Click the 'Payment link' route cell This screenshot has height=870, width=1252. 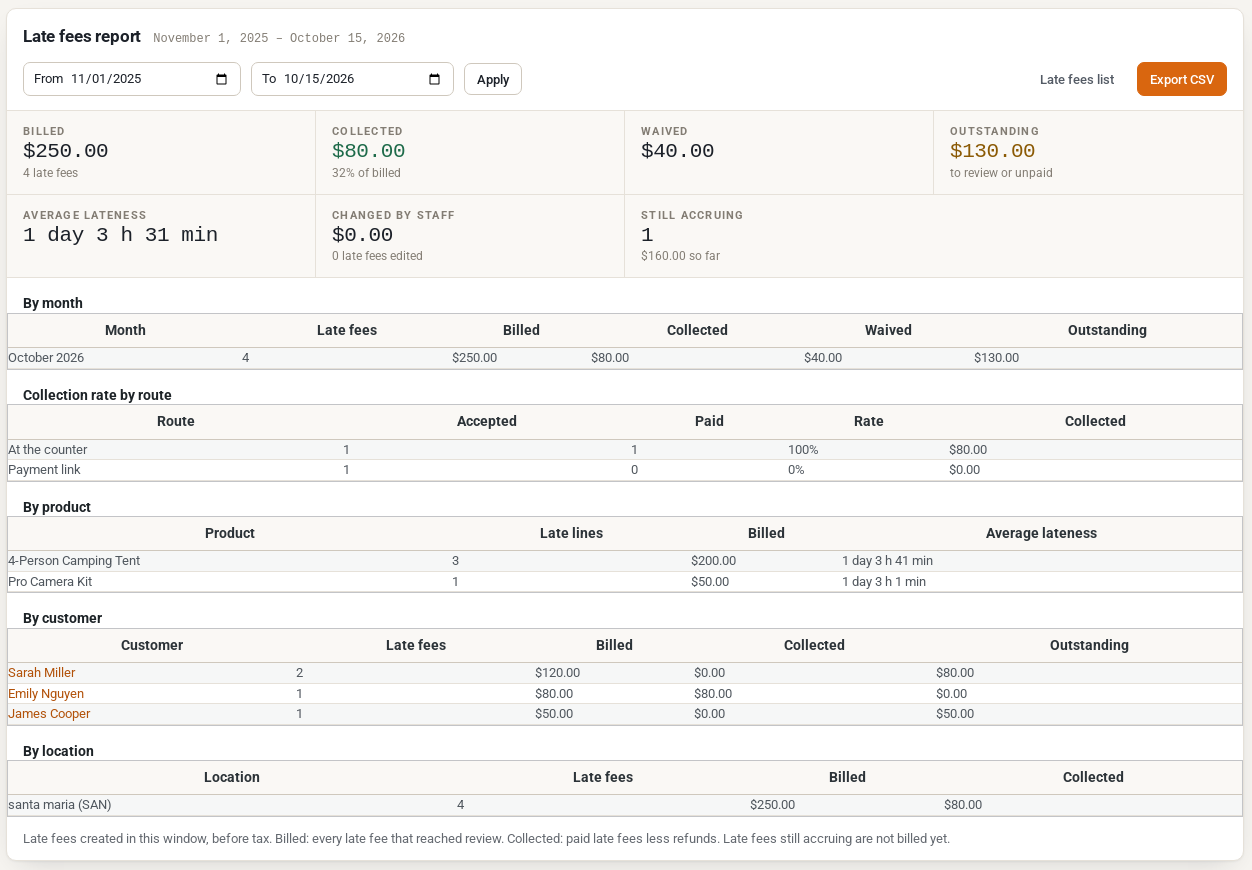pos(45,470)
